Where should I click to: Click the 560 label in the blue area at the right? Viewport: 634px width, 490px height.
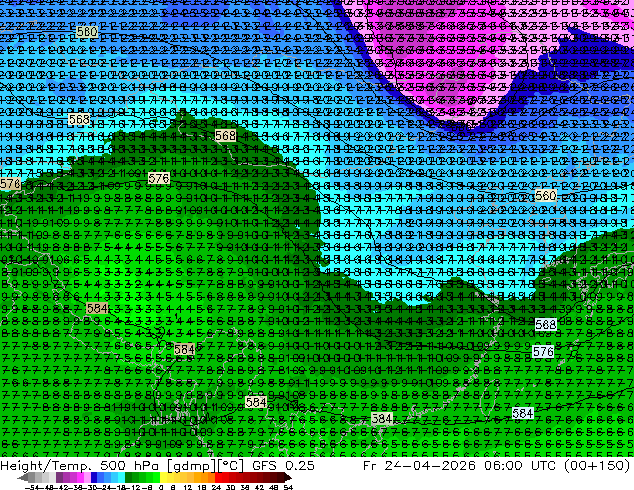pyautogui.click(x=545, y=196)
